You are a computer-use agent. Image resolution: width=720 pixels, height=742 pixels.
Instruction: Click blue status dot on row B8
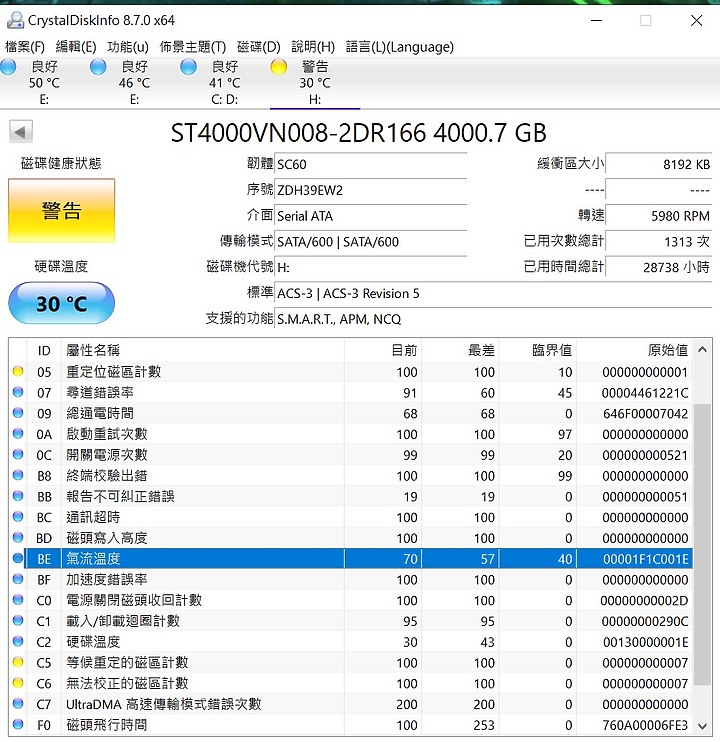[x=18, y=475]
